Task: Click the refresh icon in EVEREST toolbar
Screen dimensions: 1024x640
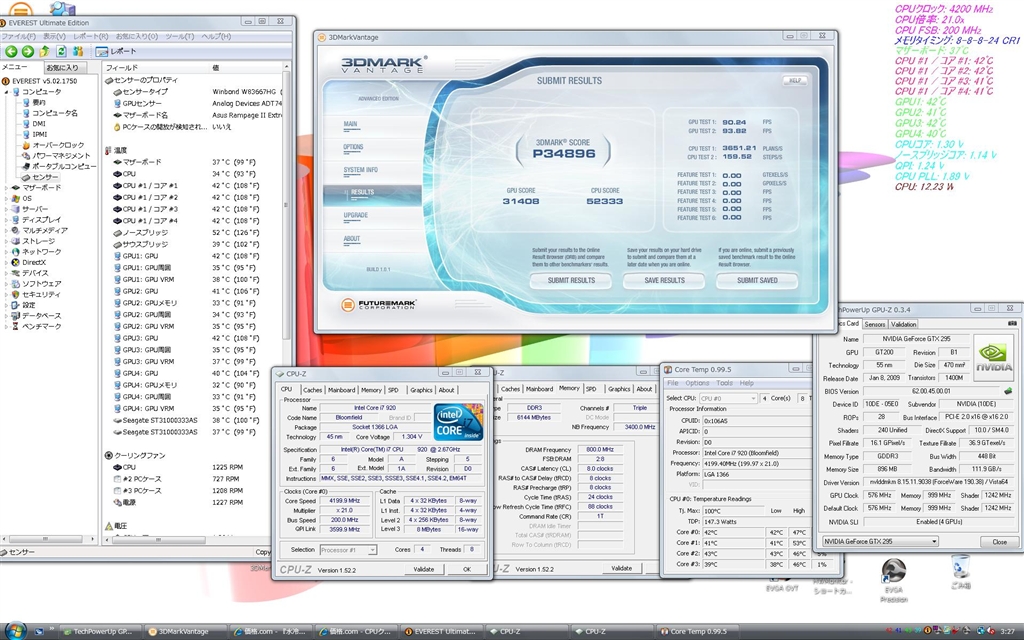Action: tap(62, 51)
